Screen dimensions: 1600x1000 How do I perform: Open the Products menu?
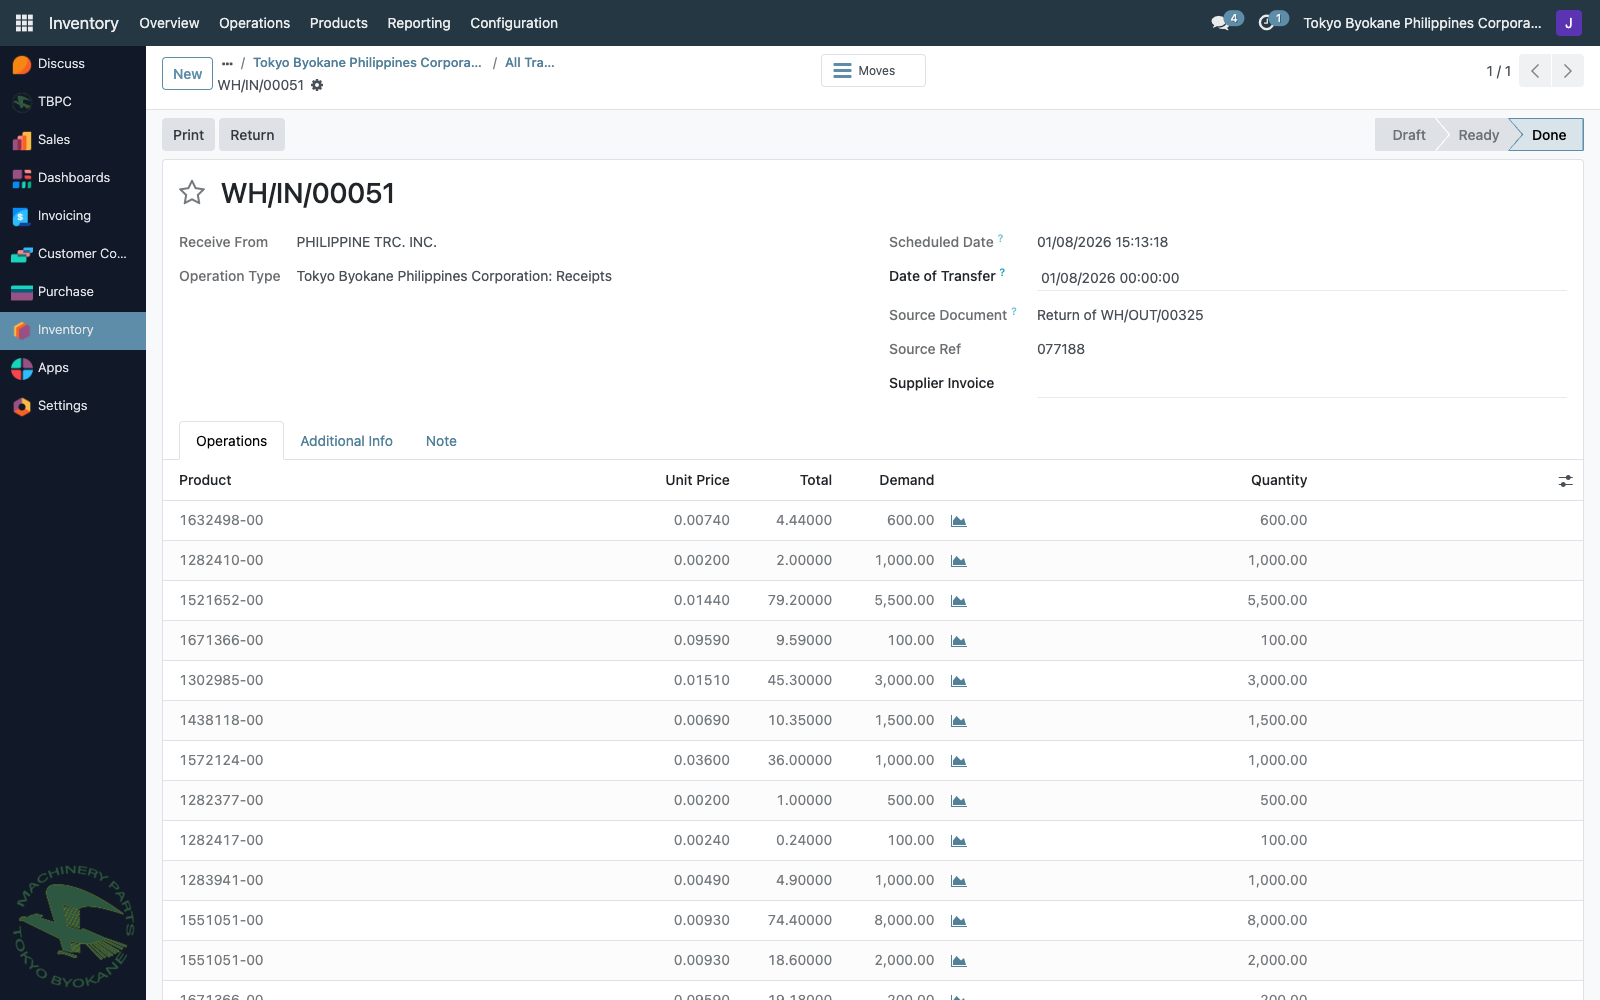coord(338,23)
